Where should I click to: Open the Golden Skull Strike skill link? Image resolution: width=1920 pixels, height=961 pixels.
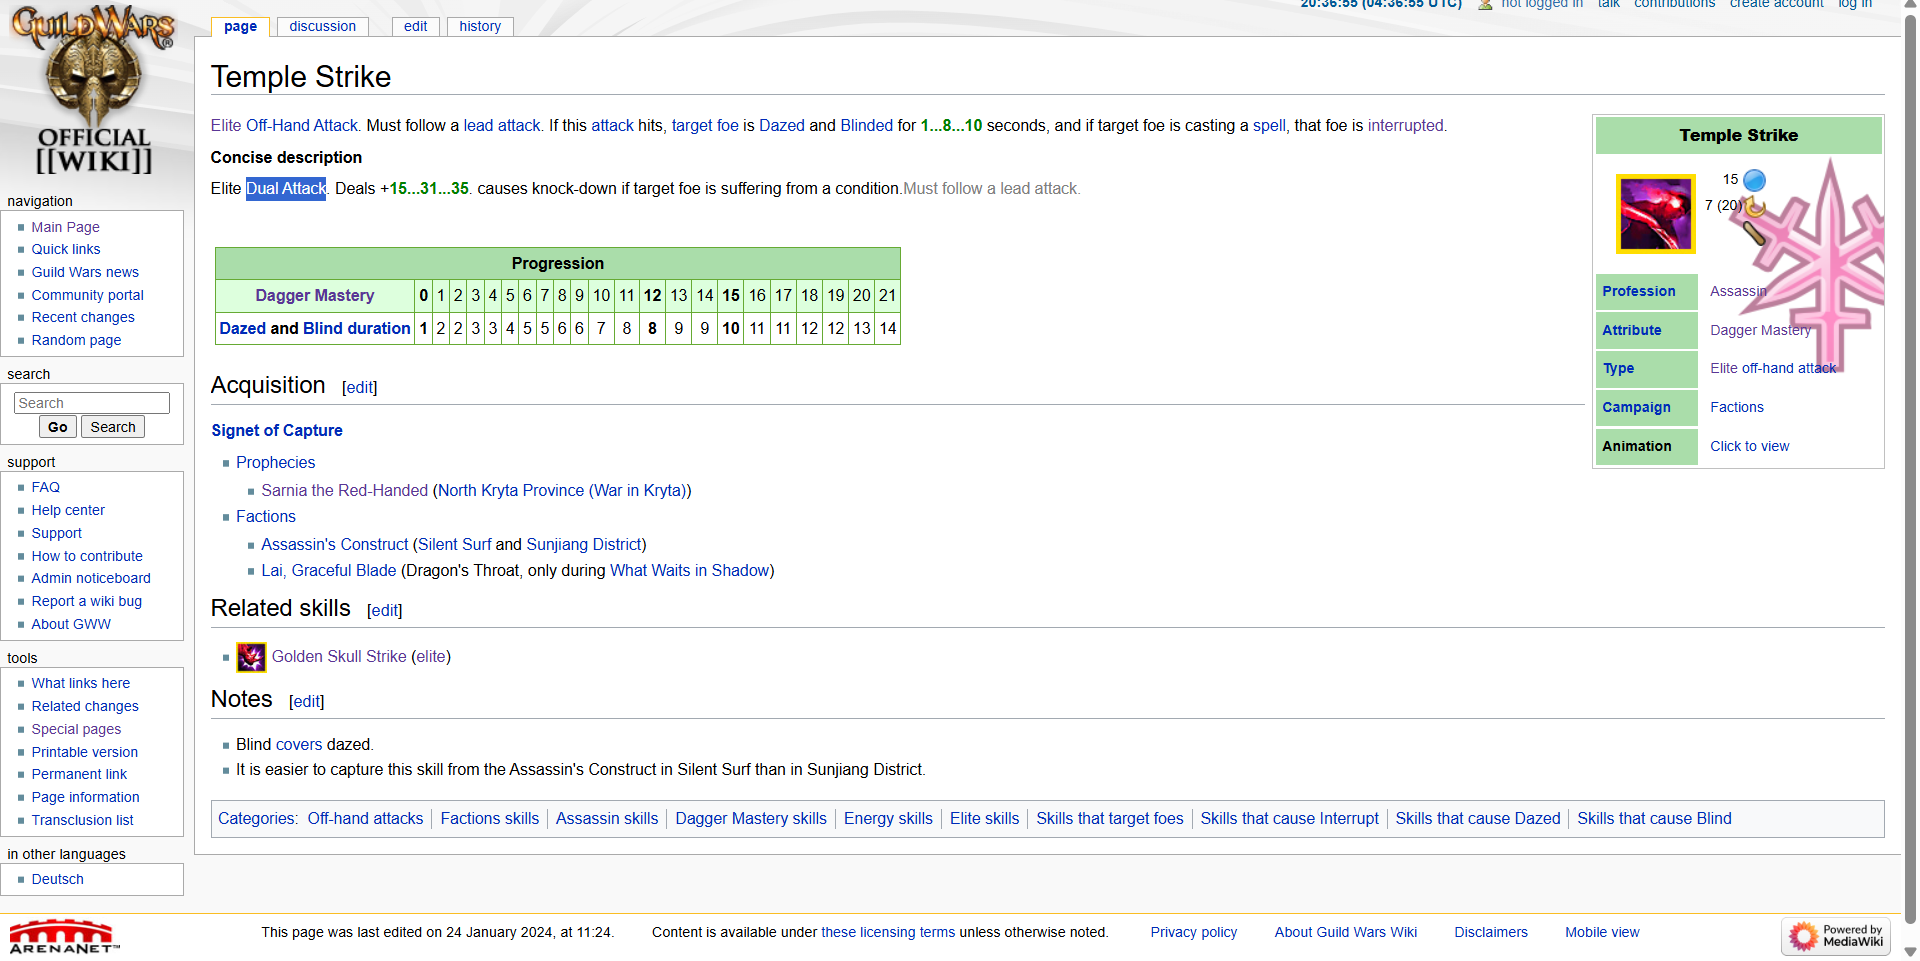(339, 657)
